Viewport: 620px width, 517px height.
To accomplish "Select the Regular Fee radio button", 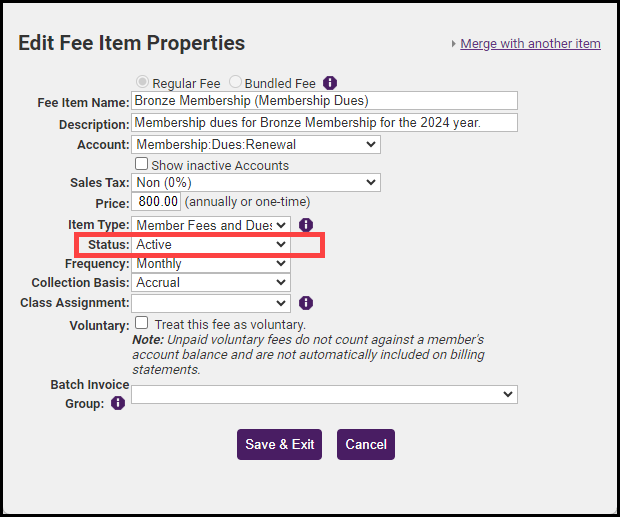I will [142, 83].
